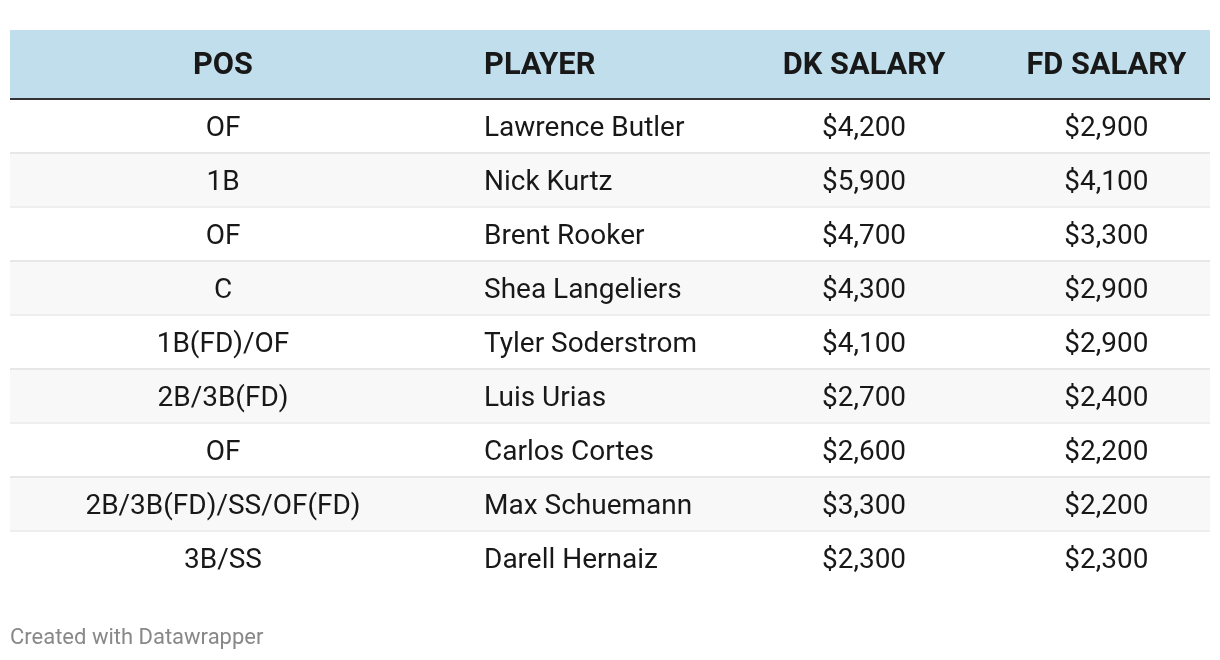The width and height of the screenshot is (1220, 660).
Task: Click Carlos Cortes player name
Action: point(568,451)
